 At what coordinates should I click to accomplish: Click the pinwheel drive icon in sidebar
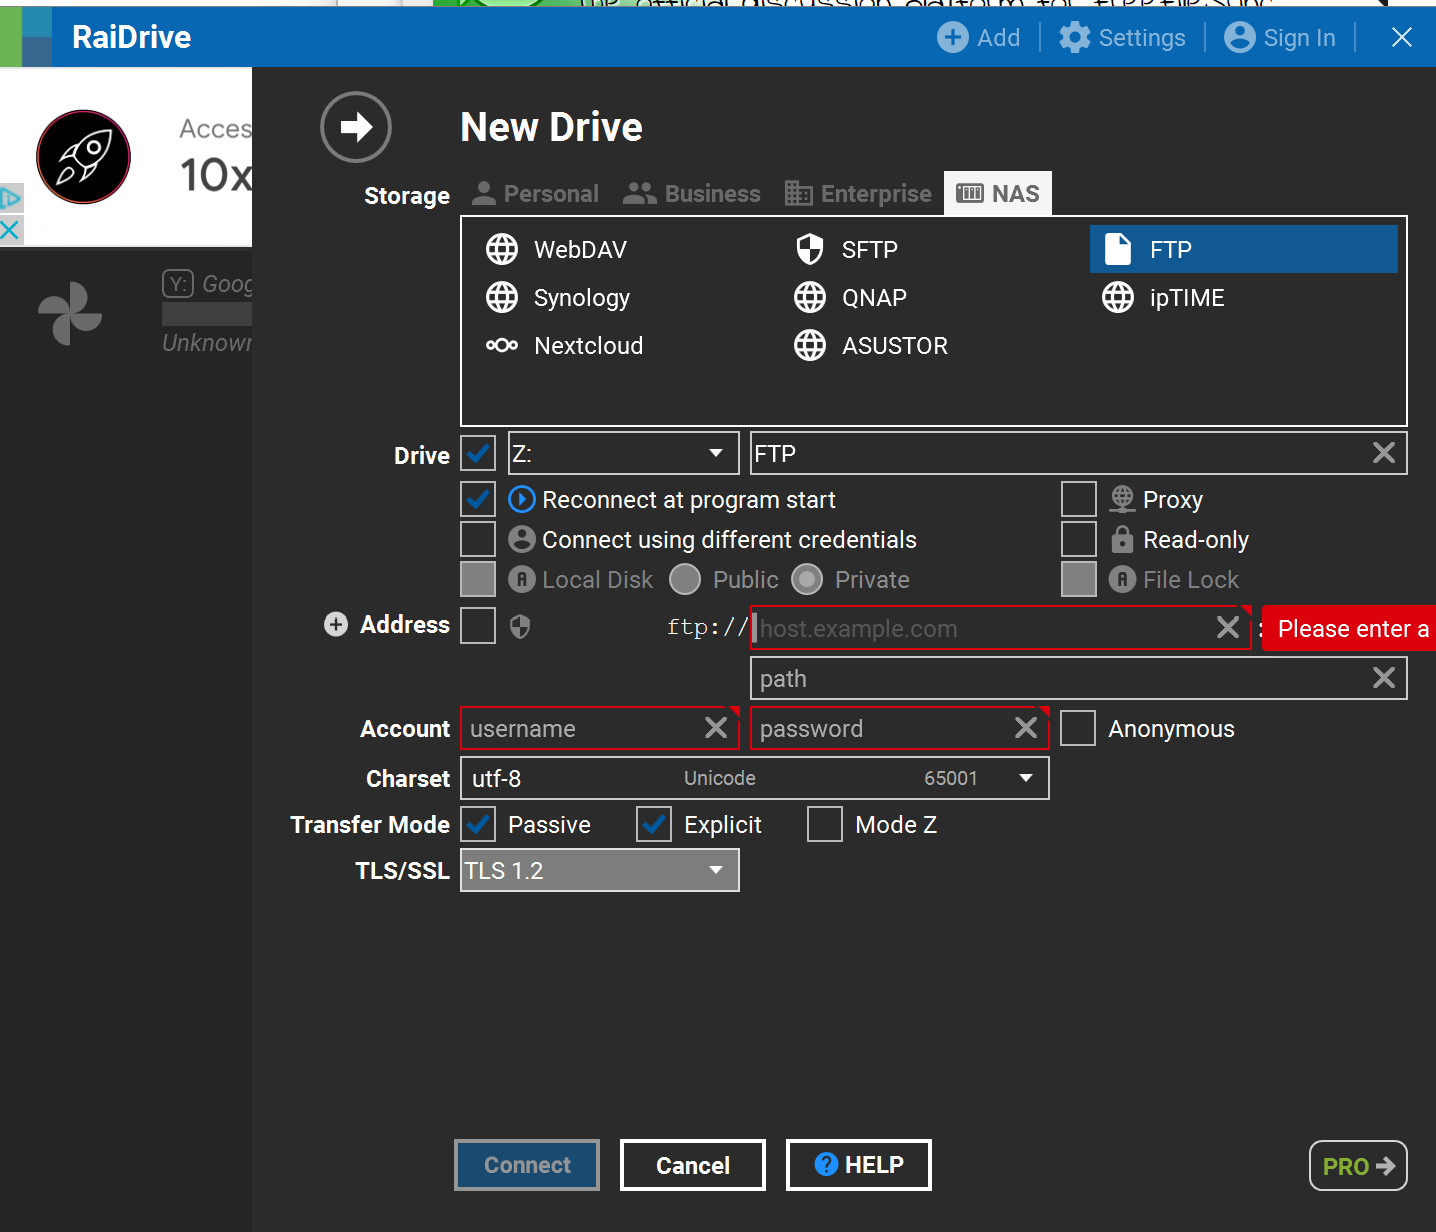(x=70, y=314)
